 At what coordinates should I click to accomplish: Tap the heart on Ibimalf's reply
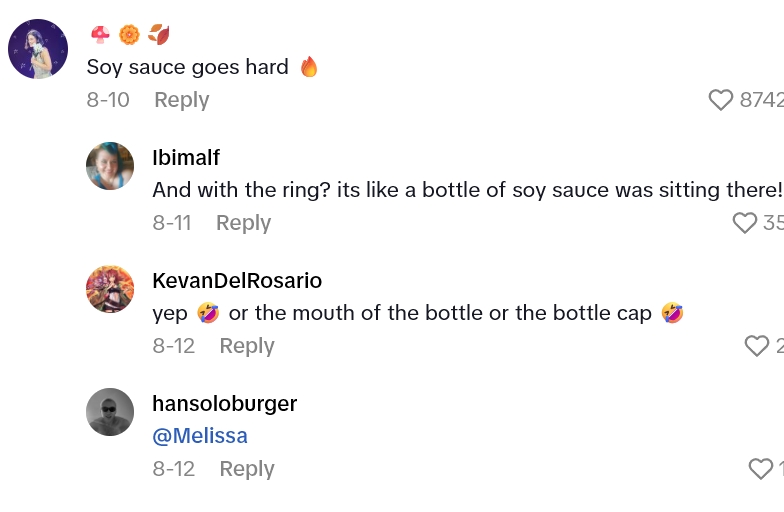pyautogui.click(x=744, y=223)
